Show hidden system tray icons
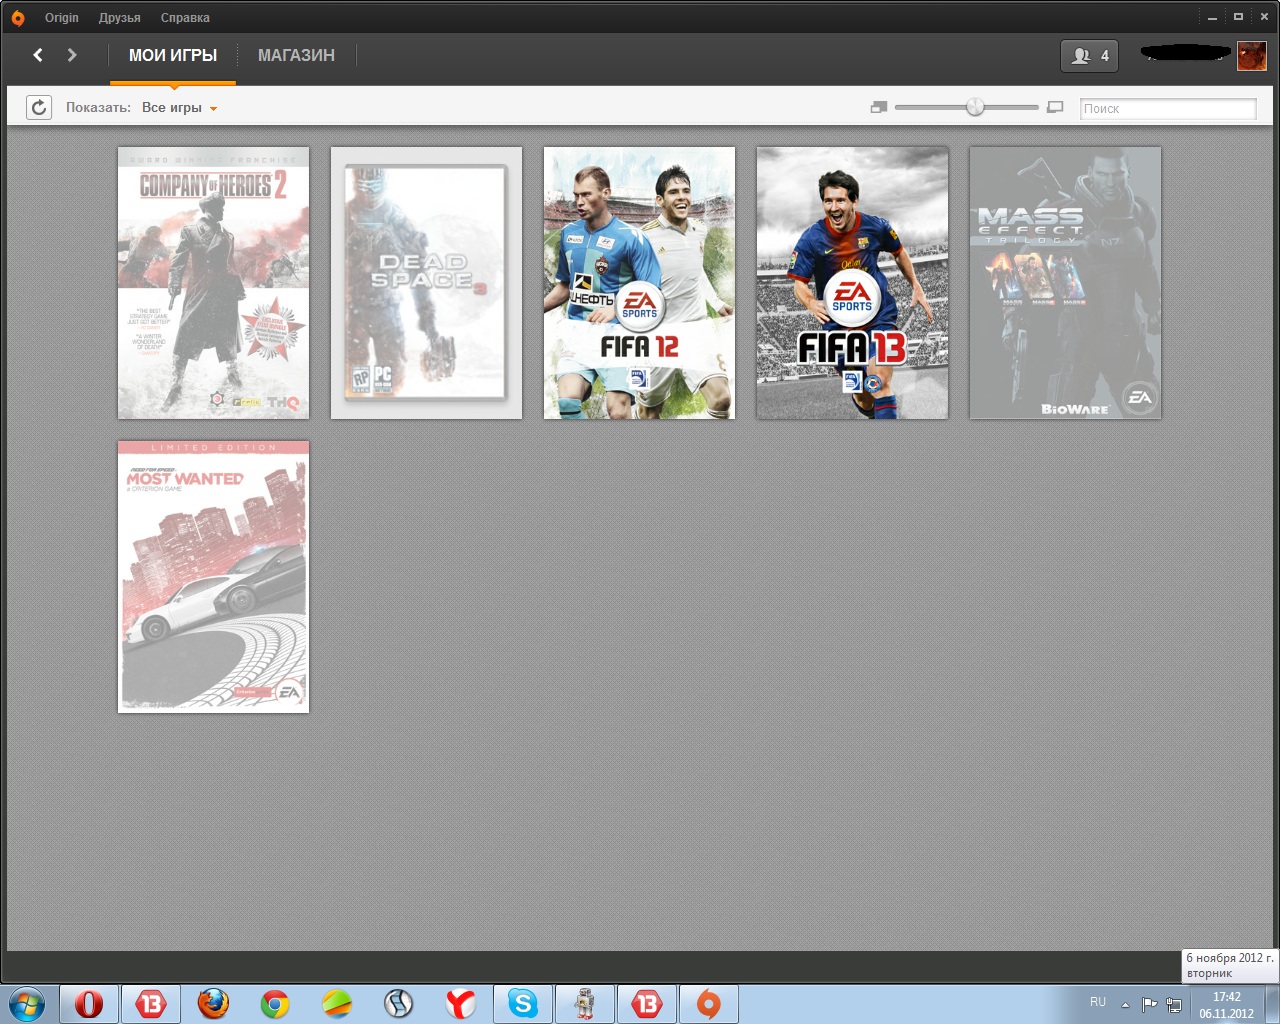Viewport: 1280px width, 1024px height. 1125,1004
